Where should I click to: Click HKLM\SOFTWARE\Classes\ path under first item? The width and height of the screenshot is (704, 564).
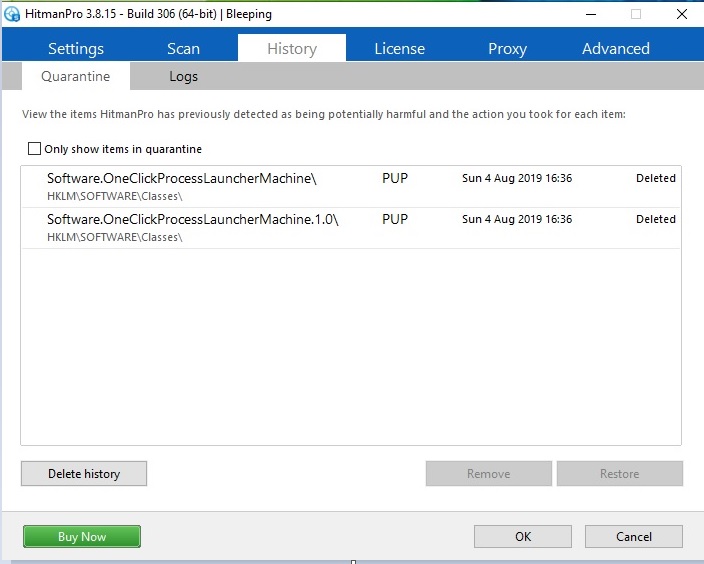tap(114, 196)
